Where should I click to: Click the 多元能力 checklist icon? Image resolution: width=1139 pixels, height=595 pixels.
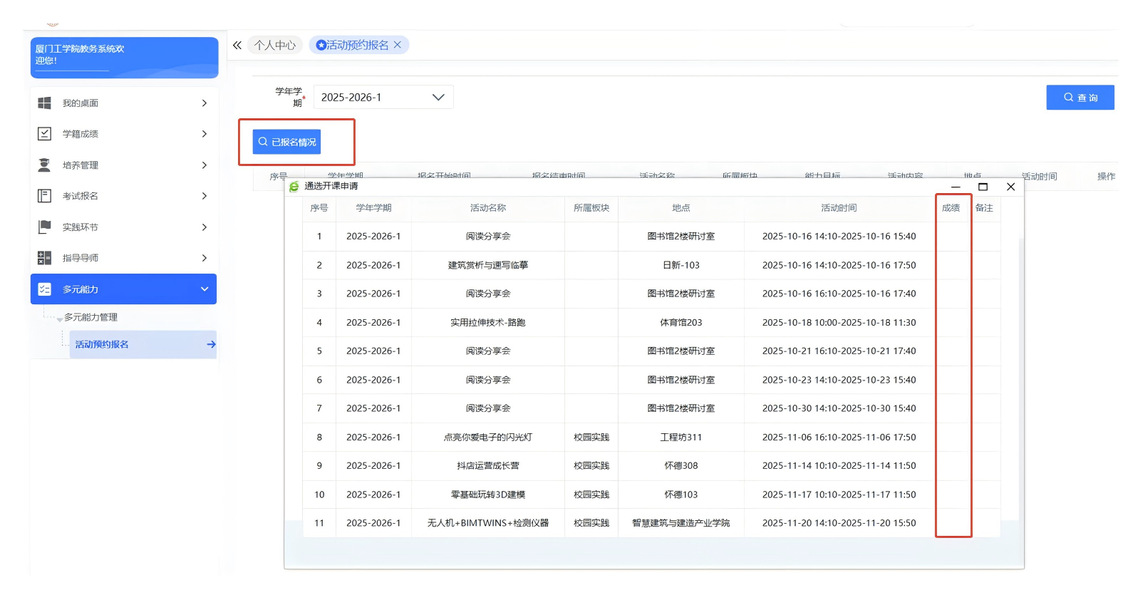(44, 289)
